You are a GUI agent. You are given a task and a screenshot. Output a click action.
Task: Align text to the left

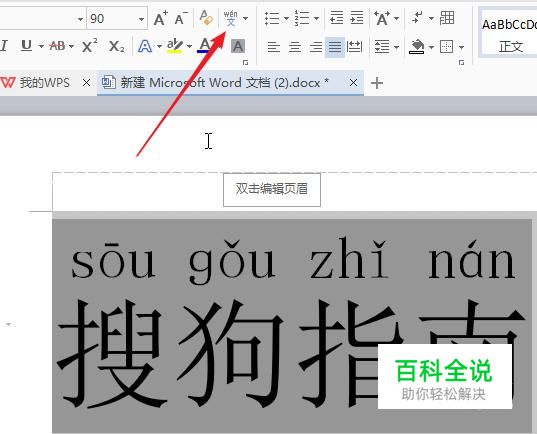(x=274, y=47)
